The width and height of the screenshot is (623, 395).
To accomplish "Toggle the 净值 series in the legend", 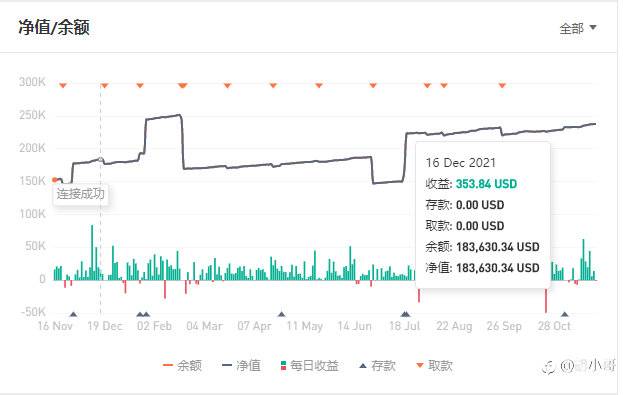I will 241,366.
